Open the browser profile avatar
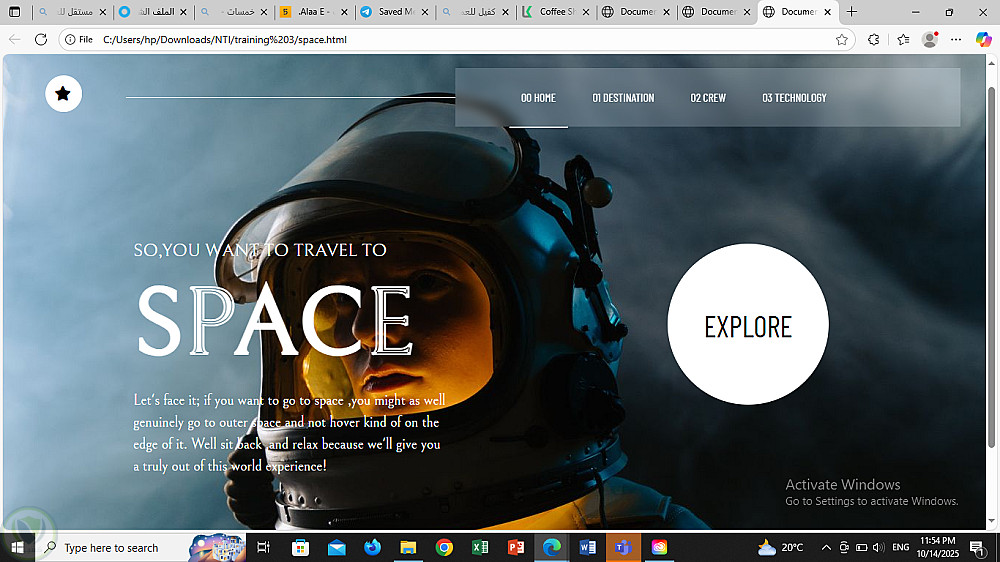 click(x=930, y=40)
